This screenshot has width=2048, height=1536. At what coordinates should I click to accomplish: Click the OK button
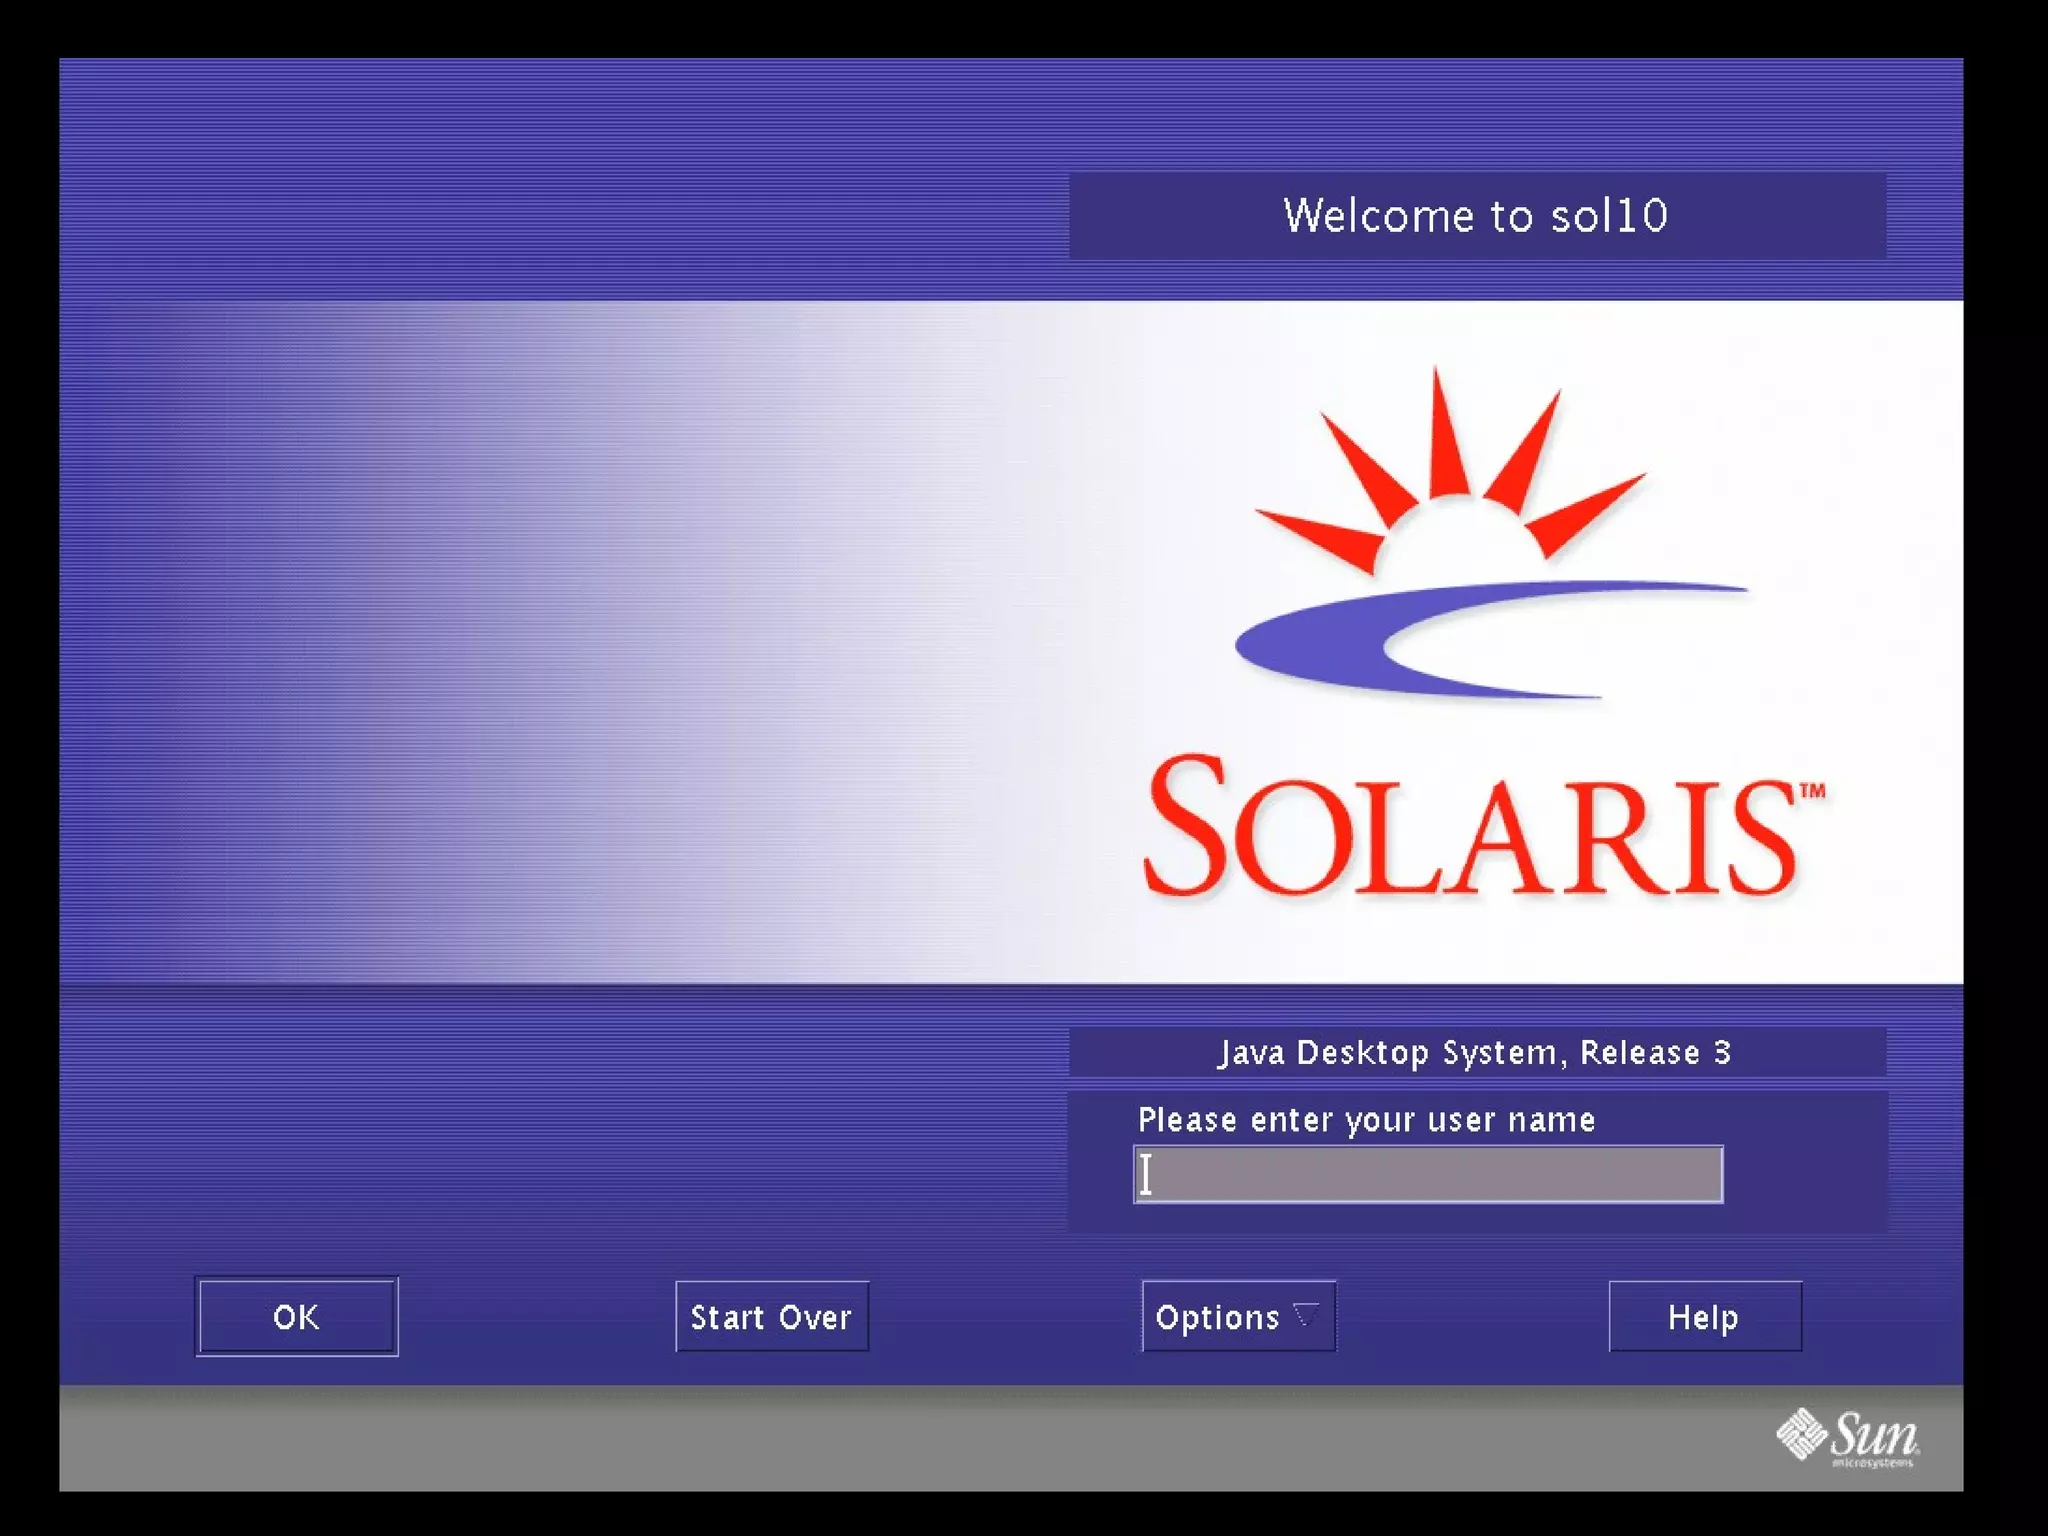click(x=296, y=1316)
